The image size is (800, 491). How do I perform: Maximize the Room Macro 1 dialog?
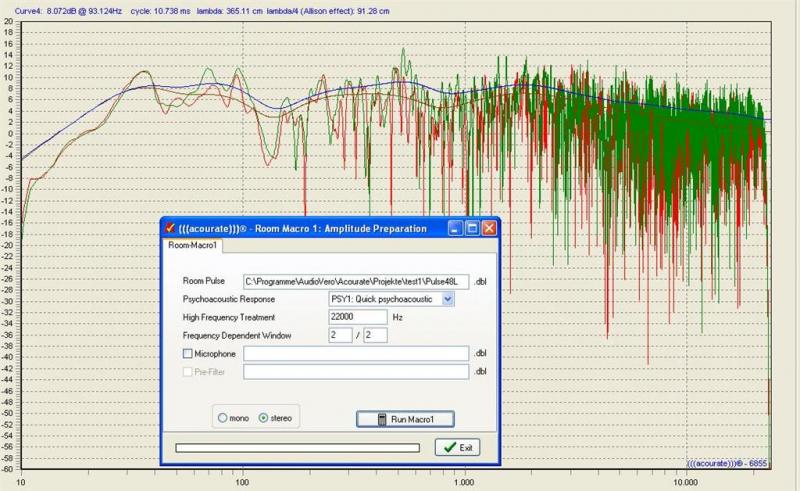472,228
